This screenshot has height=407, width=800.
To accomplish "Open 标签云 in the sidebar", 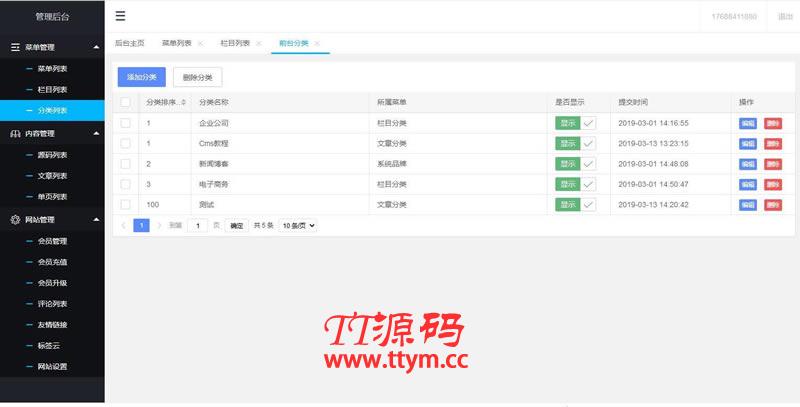I will coord(52,346).
